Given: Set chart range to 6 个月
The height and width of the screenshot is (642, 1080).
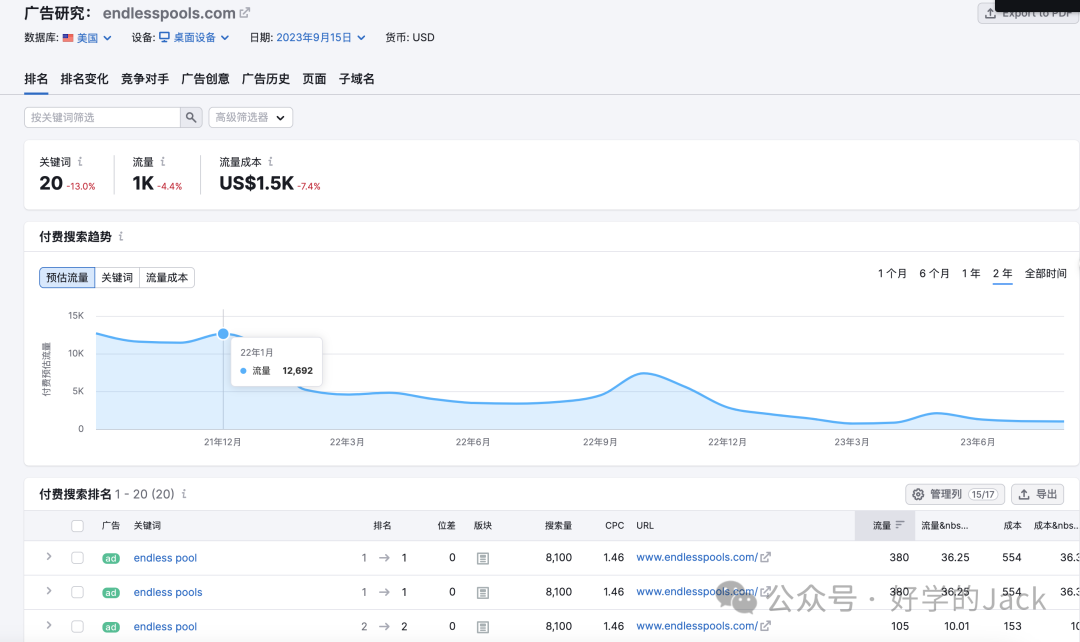Looking at the screenshot, I should pyautogui.click(x=934, y=273).
